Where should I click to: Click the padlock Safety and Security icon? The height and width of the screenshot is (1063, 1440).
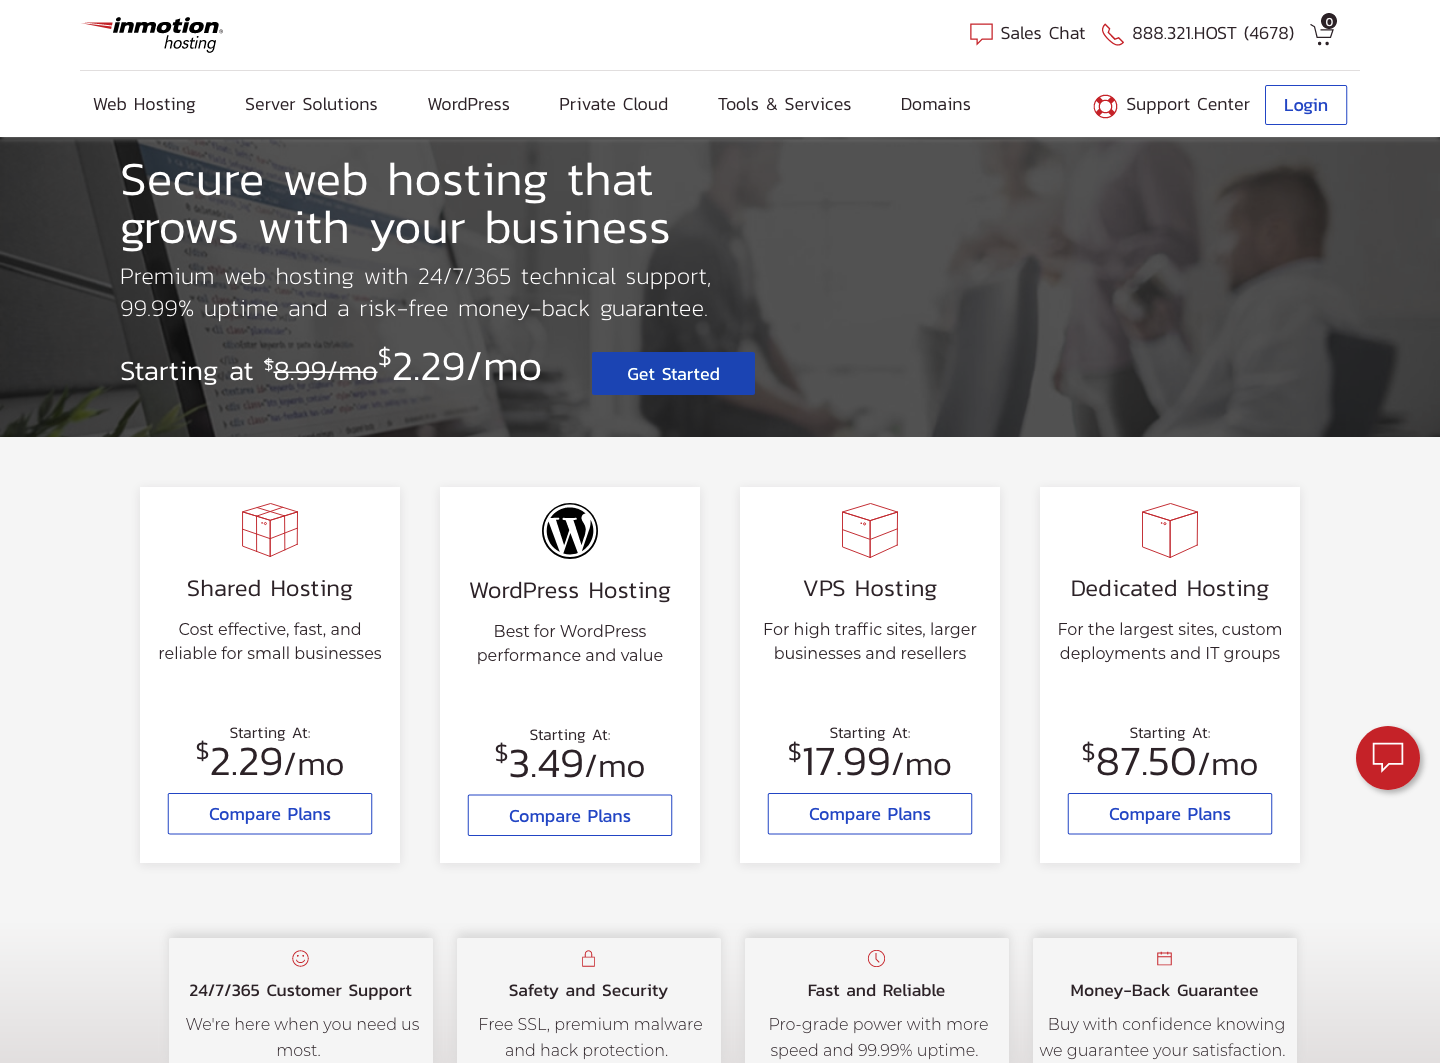coord(588,958)
